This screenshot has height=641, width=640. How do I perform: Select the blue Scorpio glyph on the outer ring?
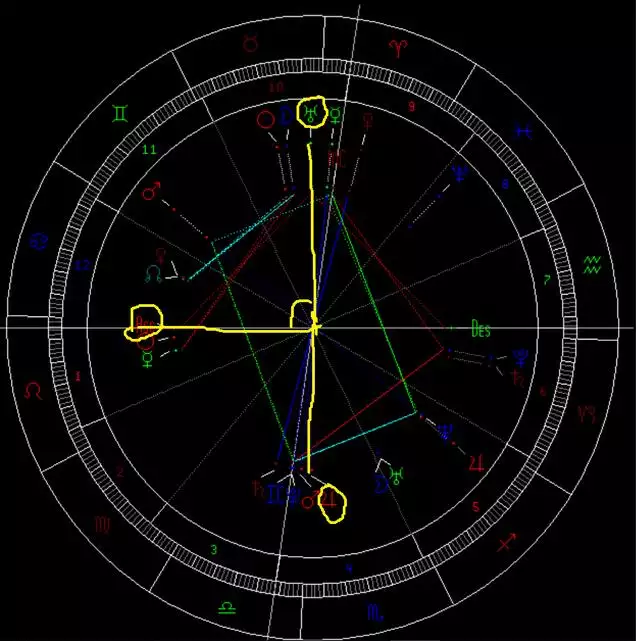(374, 609)
